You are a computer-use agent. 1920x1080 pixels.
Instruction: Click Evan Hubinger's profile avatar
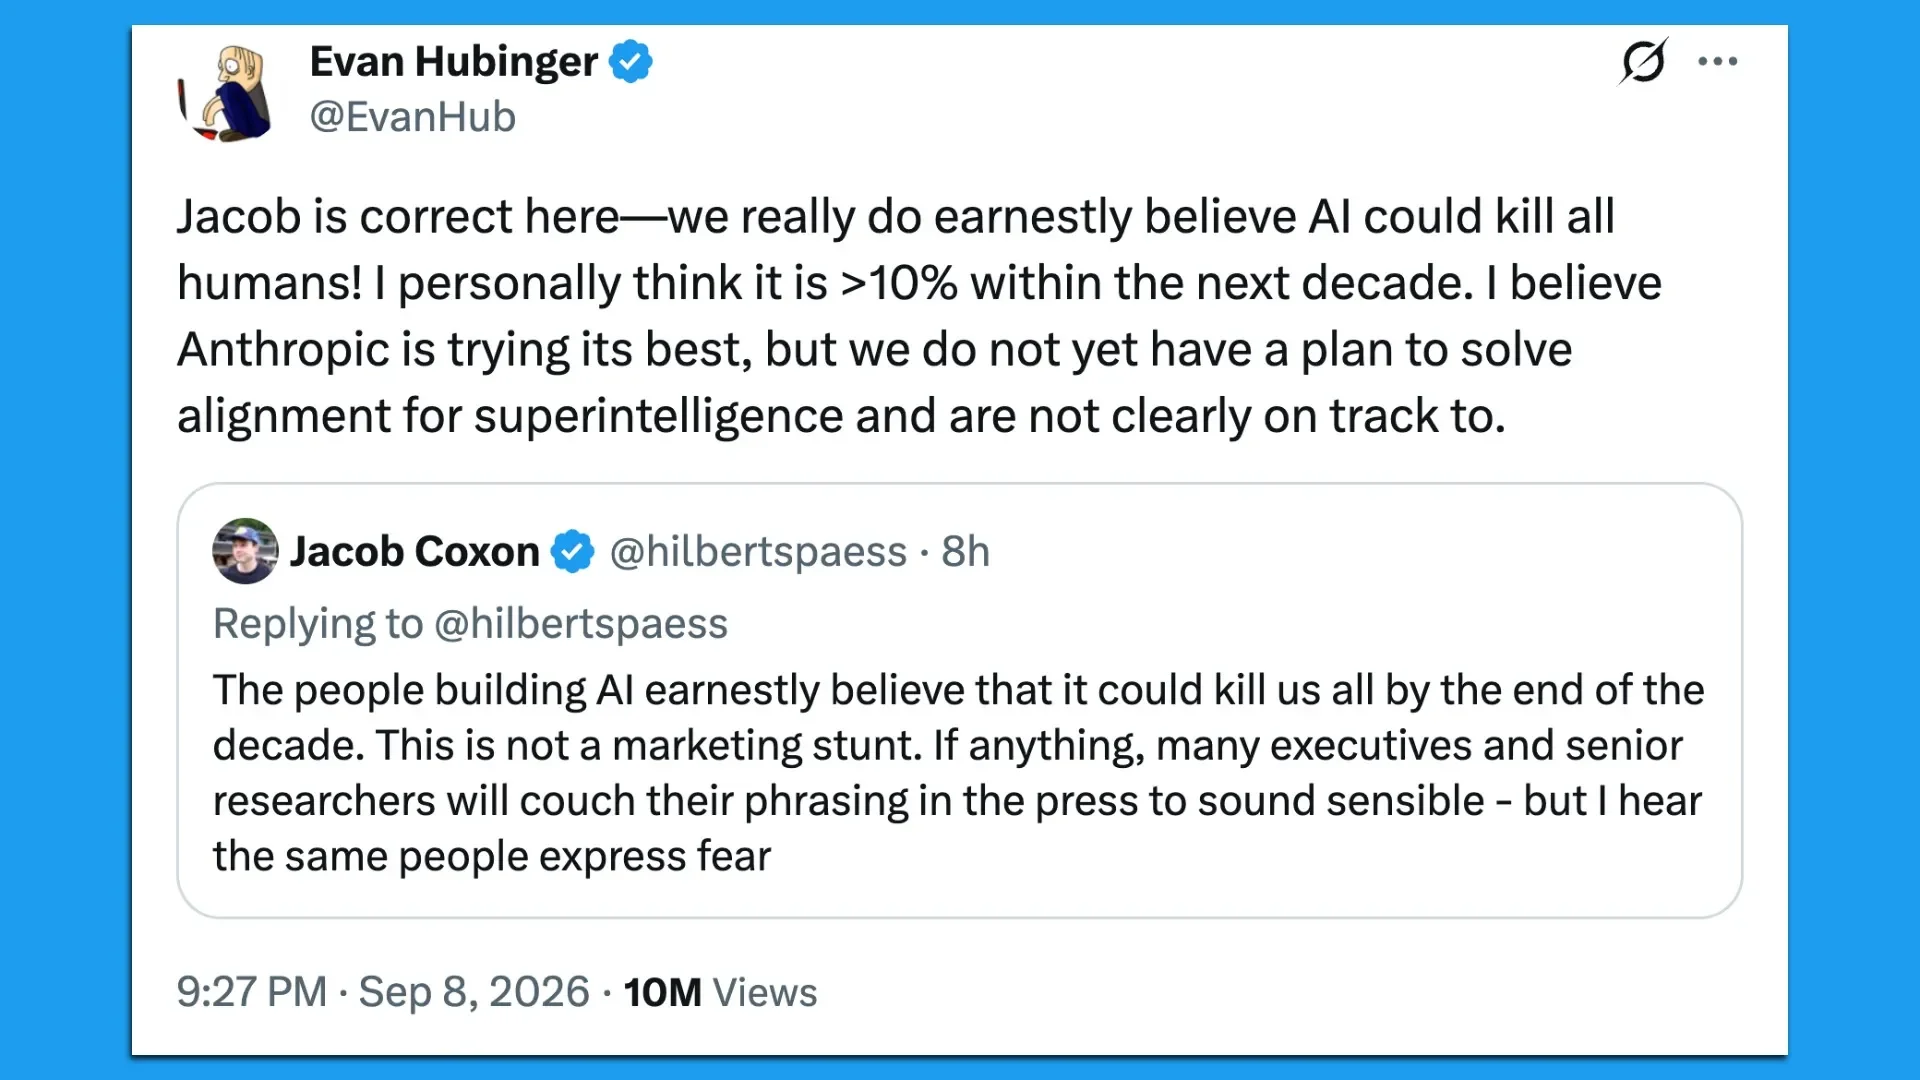[x=227, y=92]
